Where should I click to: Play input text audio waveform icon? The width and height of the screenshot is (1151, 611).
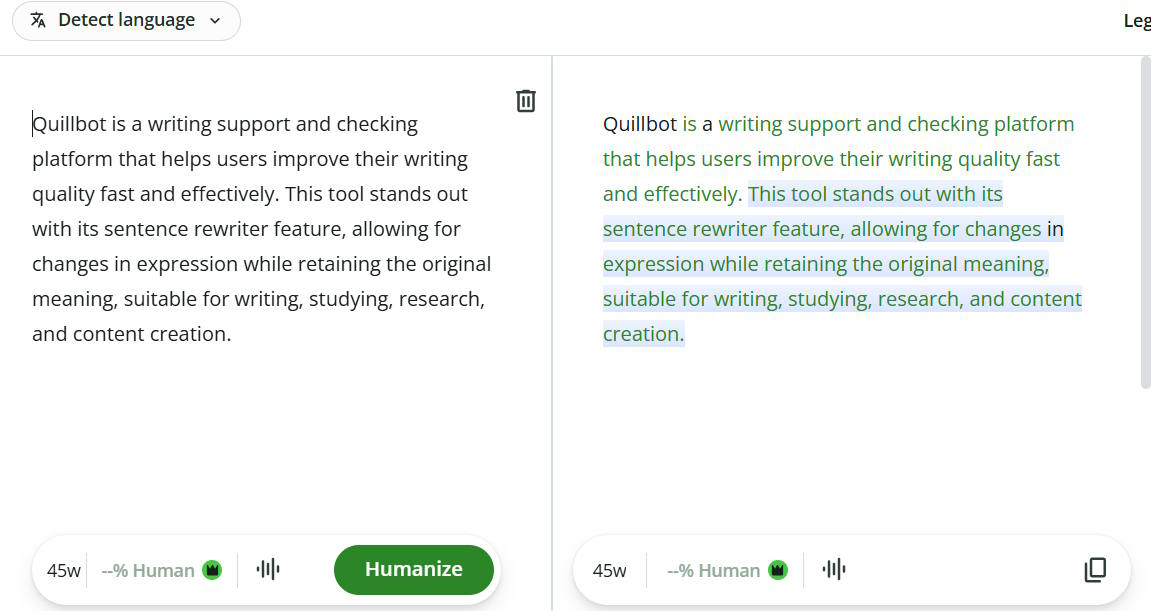268,569
